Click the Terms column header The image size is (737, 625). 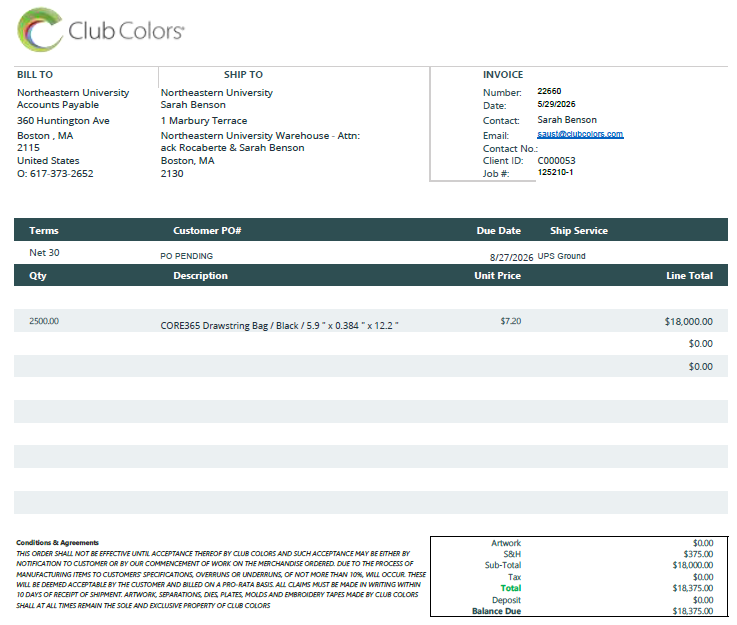click(44, 231)
